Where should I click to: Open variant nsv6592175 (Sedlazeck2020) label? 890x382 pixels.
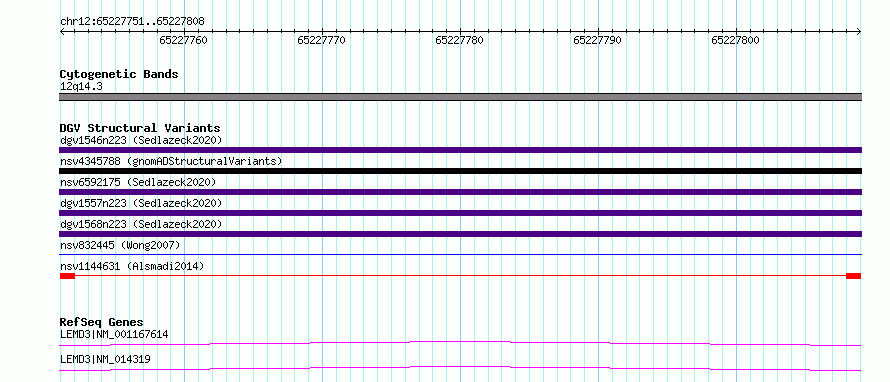(x=138, y=182)
